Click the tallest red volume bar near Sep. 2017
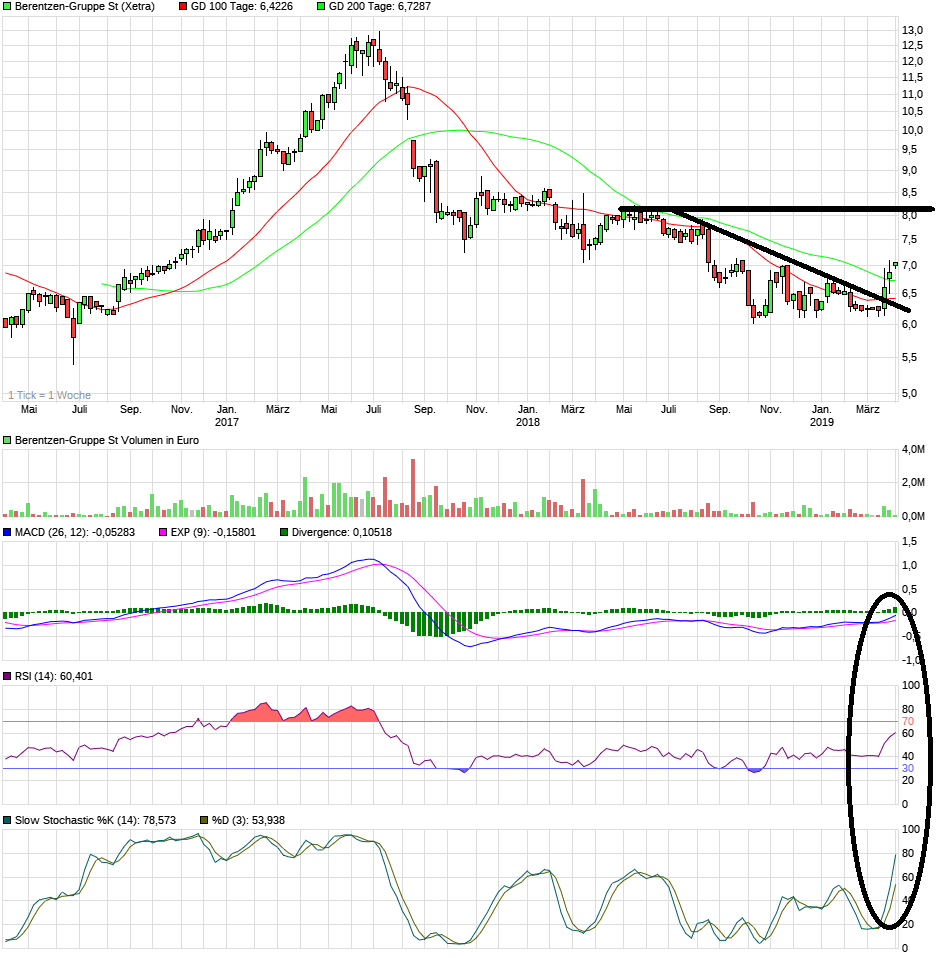 [x=413, y=488]
